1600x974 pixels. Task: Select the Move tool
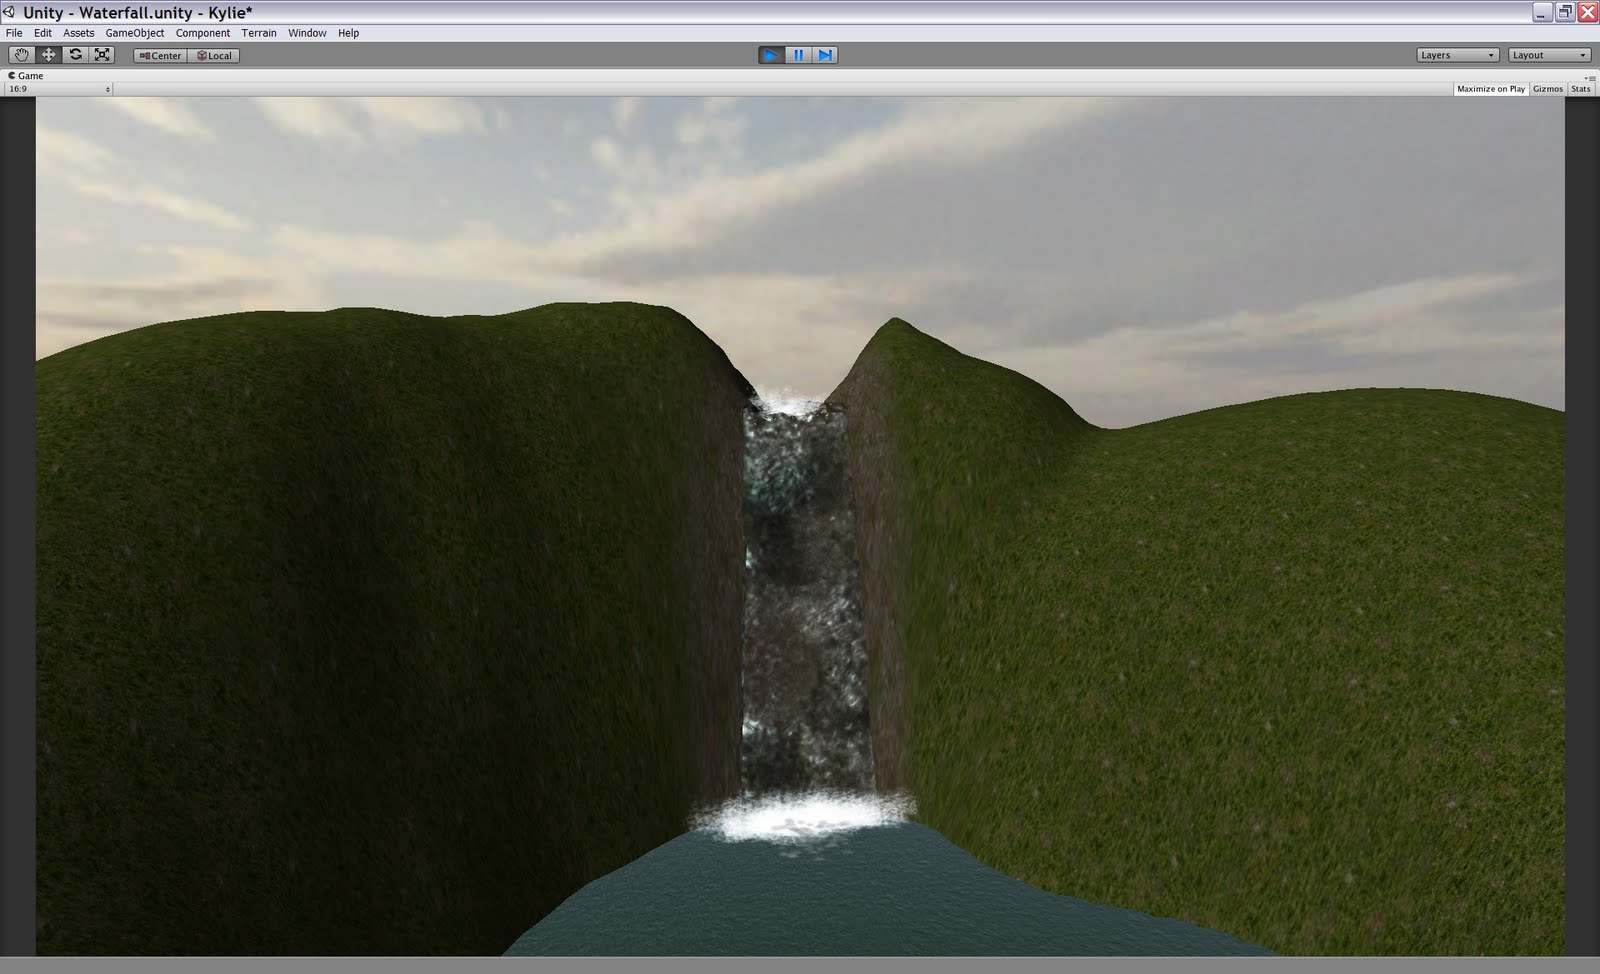[49, 55]
